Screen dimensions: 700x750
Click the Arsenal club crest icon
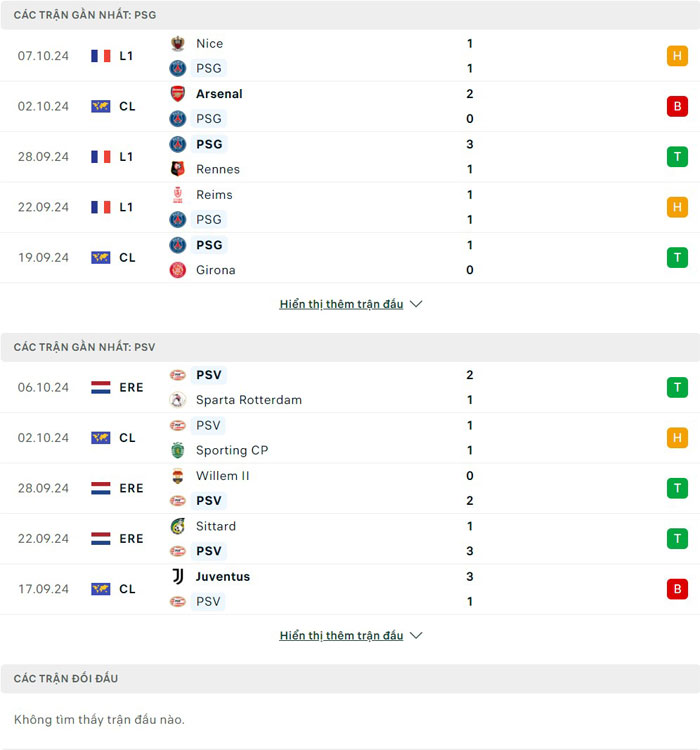[x=178, y=94]
